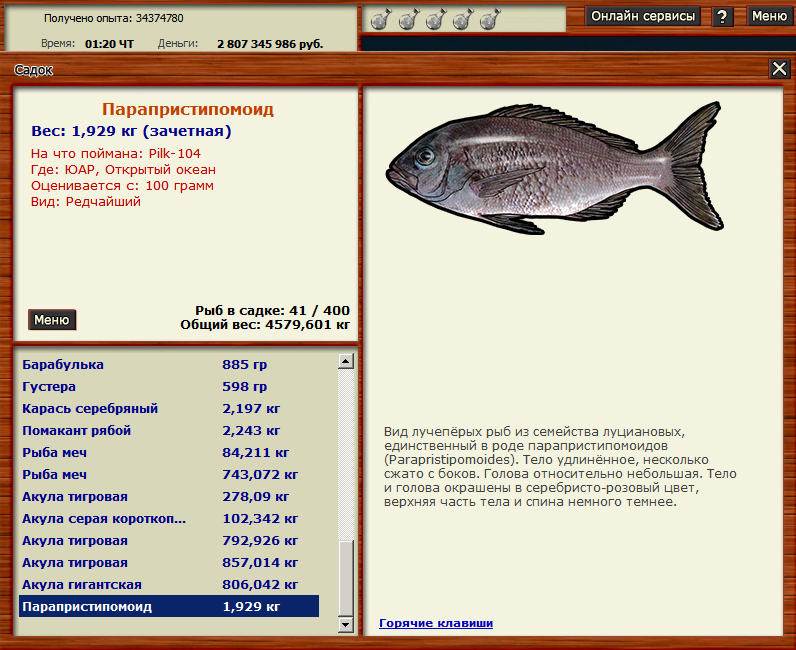Click the fourth potion flask icon
Image resolution: width=796 pixels, height=650 pixels.
click(x=462, y=19)
